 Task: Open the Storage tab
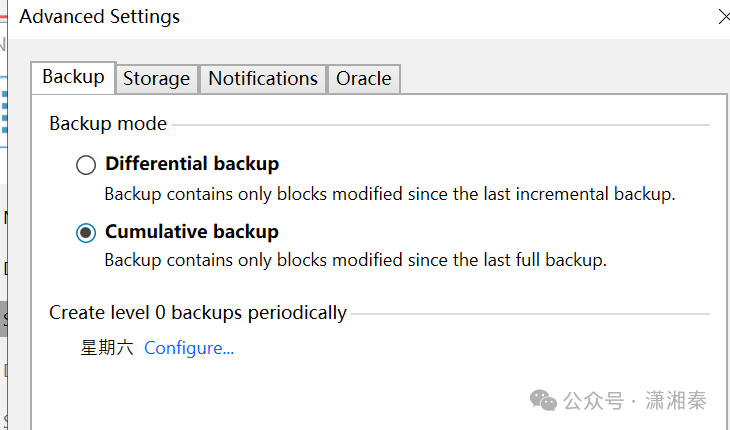(x=156, y=79)
